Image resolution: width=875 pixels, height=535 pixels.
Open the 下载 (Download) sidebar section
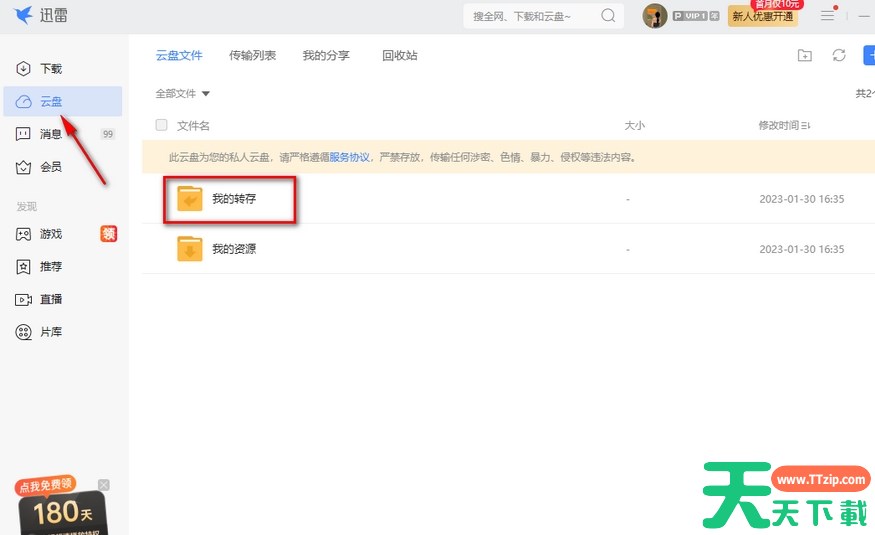50,69
